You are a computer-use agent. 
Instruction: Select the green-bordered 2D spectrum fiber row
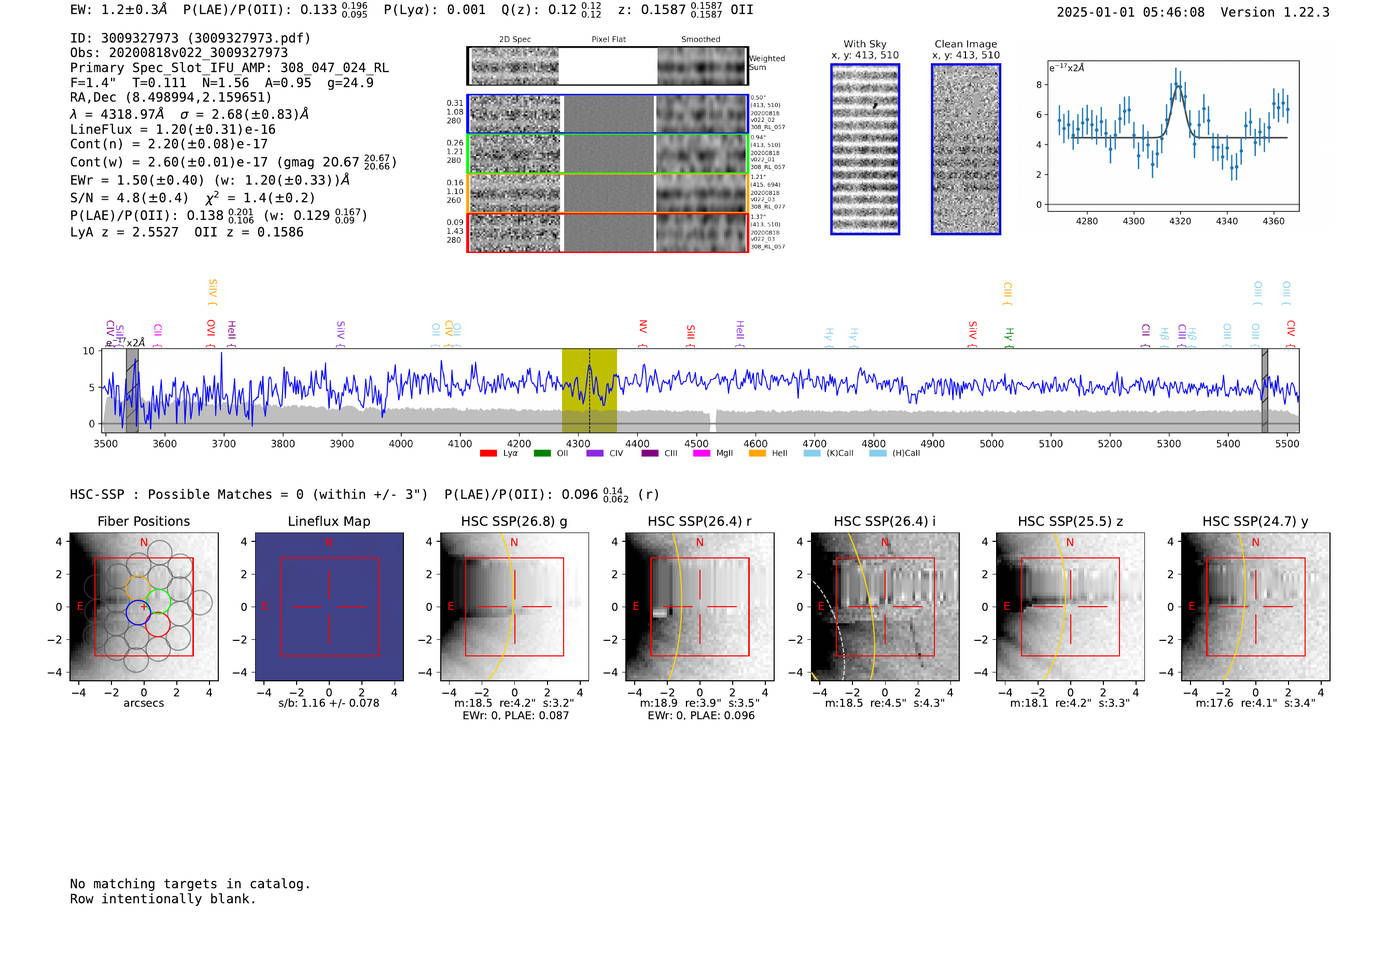coord(608,154)
